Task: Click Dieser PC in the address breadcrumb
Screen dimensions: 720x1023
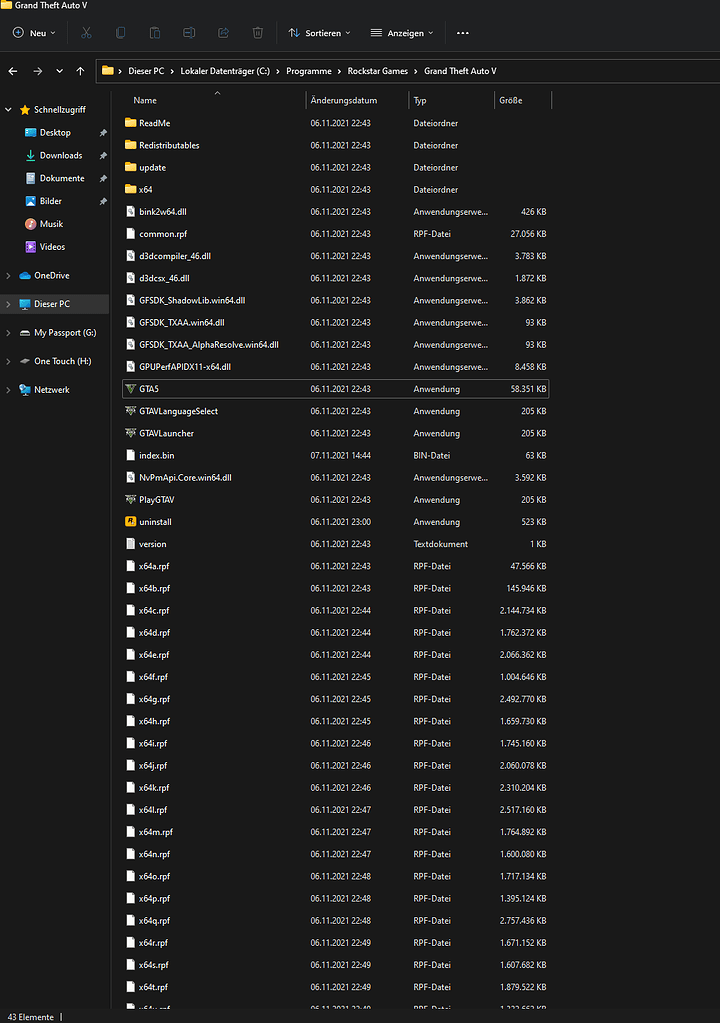Action: (x=146, y=71)
